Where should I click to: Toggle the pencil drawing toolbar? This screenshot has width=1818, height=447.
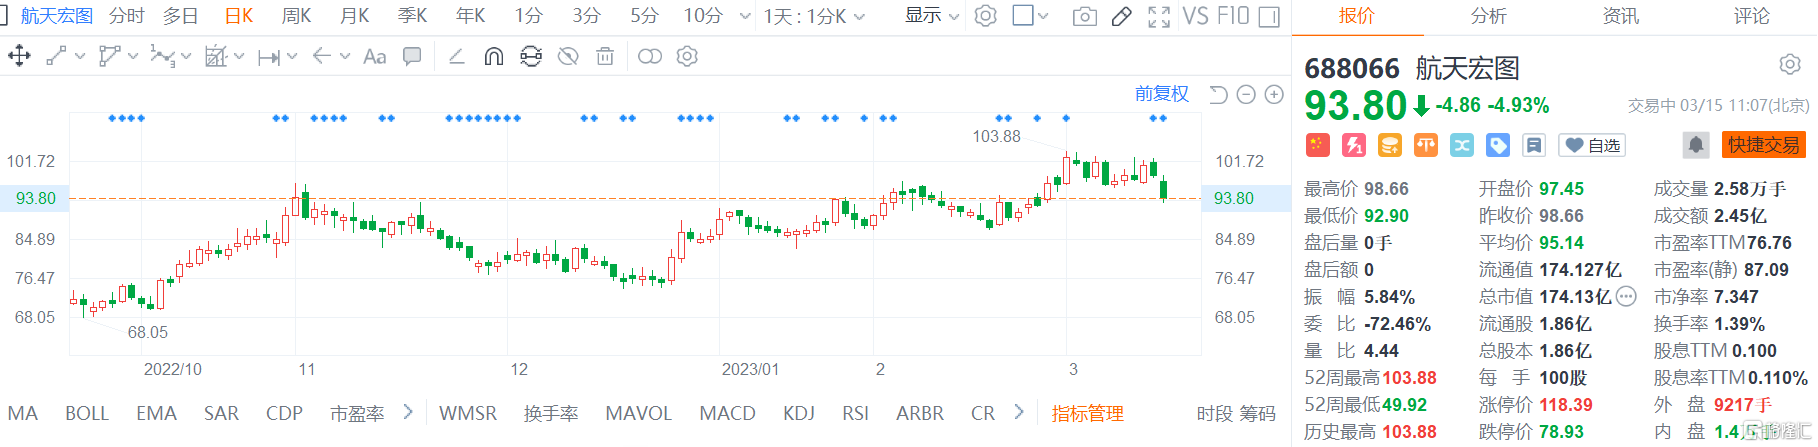tap(1122, 16)
